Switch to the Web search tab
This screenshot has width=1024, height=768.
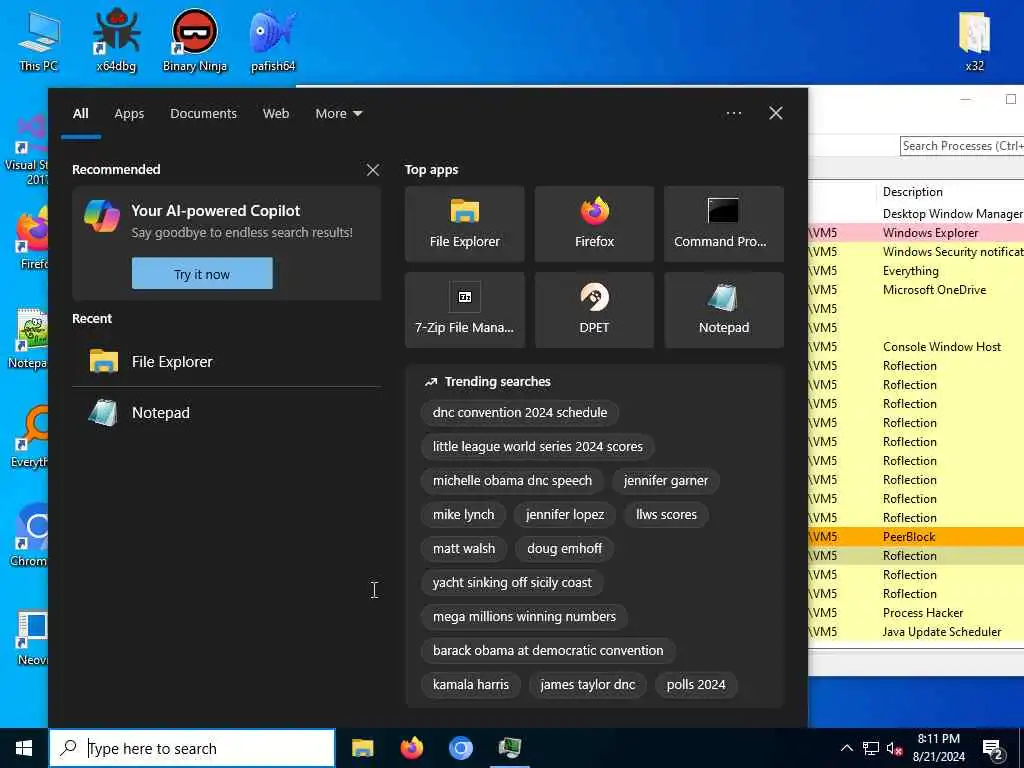pos(276,114)
